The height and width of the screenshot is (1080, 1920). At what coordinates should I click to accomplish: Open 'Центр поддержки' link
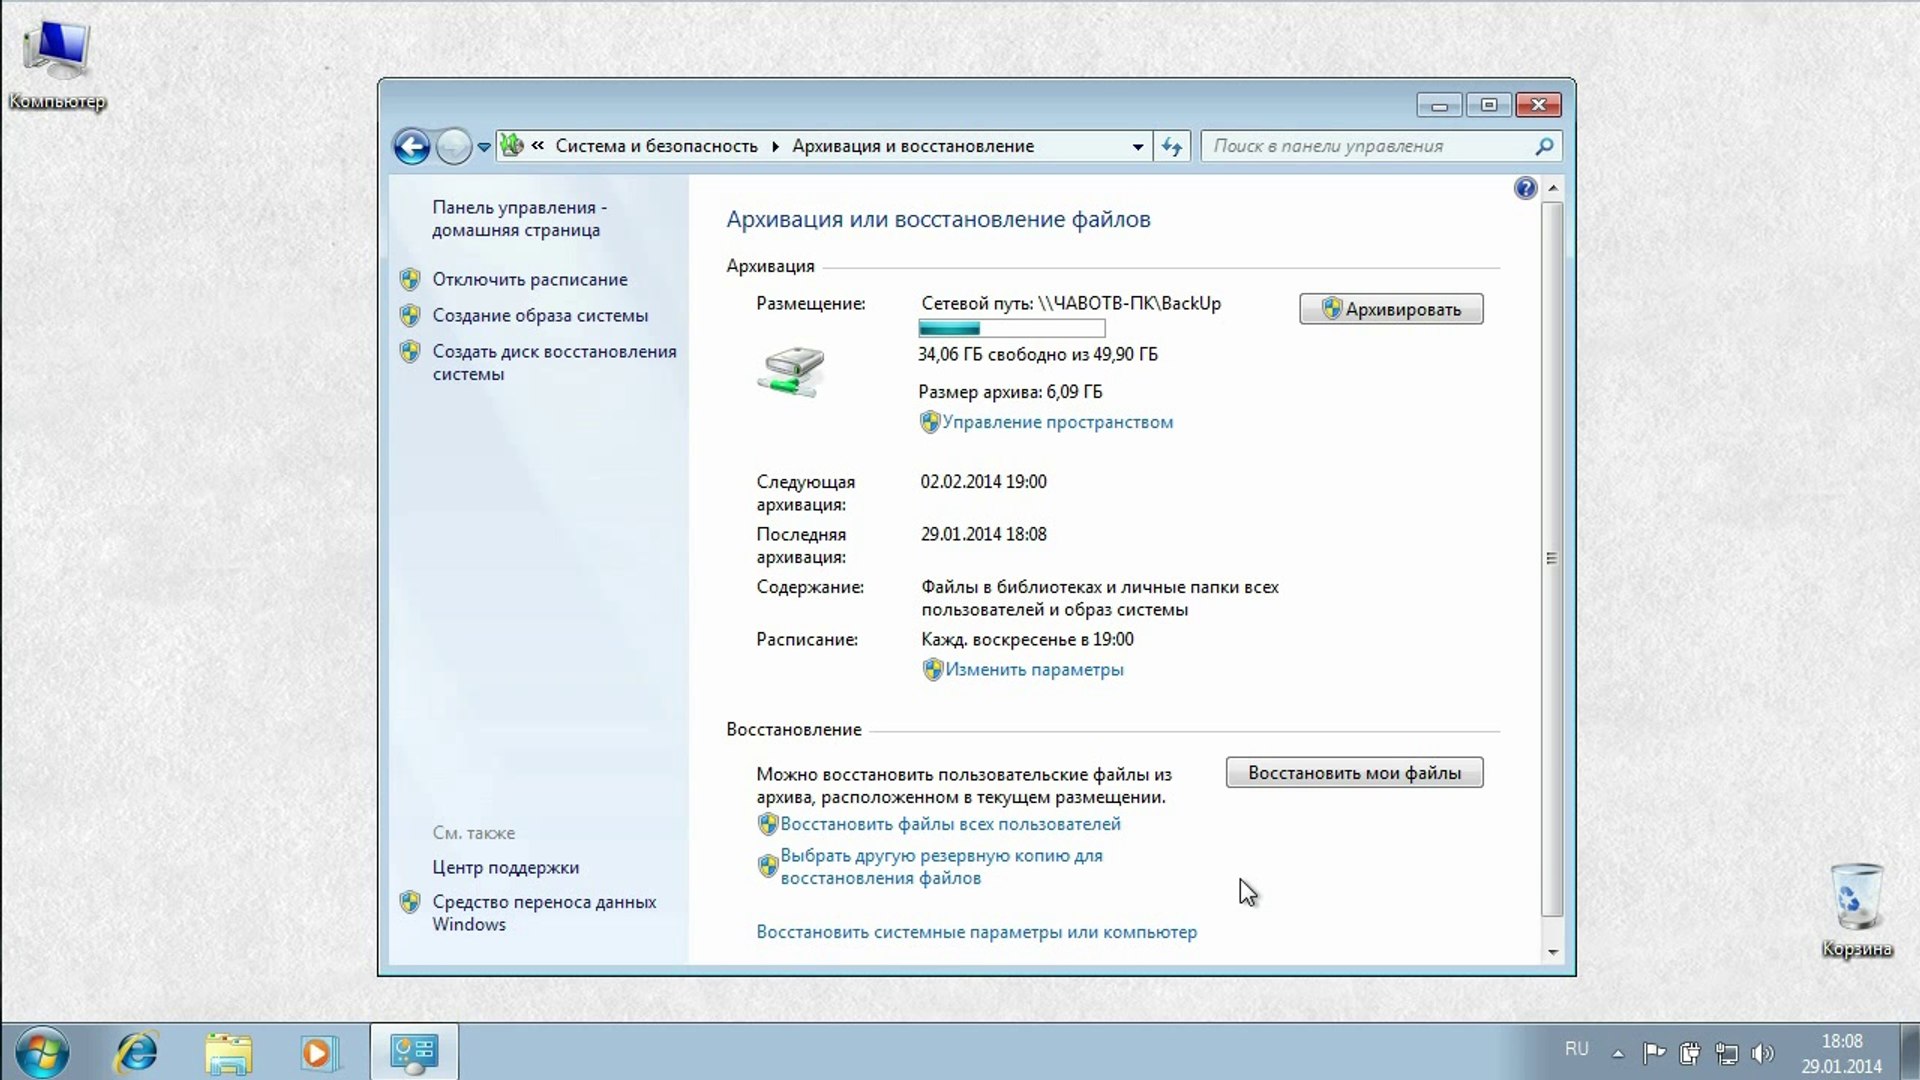click(505, 867)
